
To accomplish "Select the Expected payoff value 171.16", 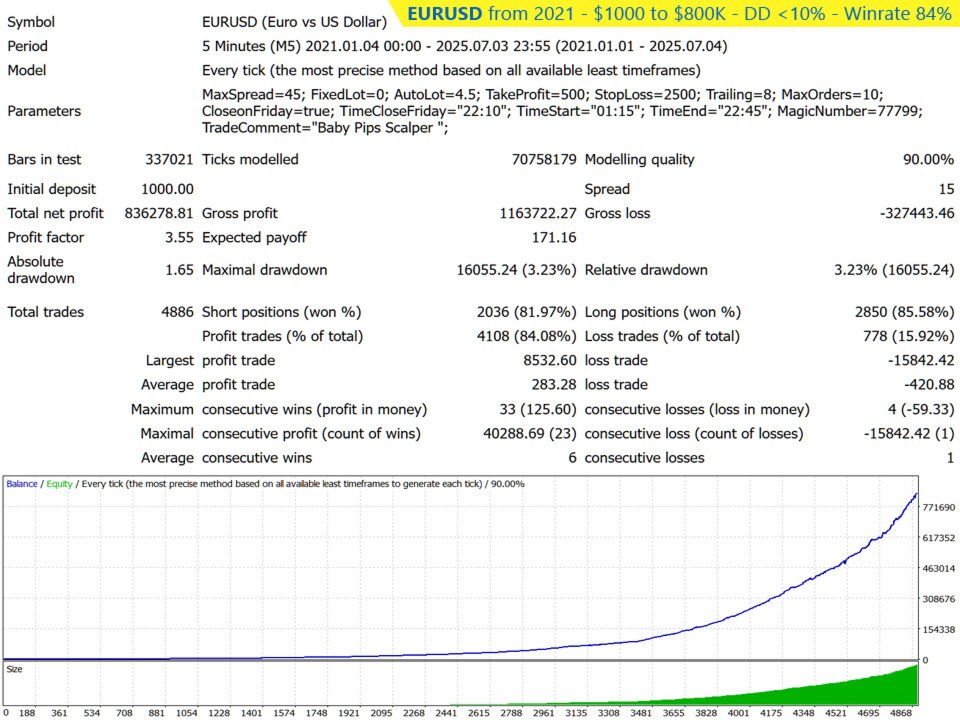I will [554, 238].
